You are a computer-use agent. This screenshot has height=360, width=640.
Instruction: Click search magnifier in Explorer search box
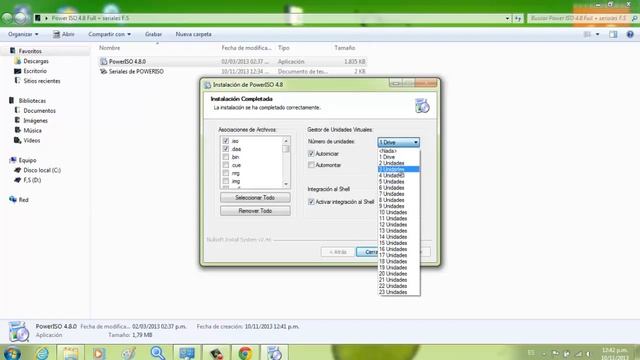[634, 18]
